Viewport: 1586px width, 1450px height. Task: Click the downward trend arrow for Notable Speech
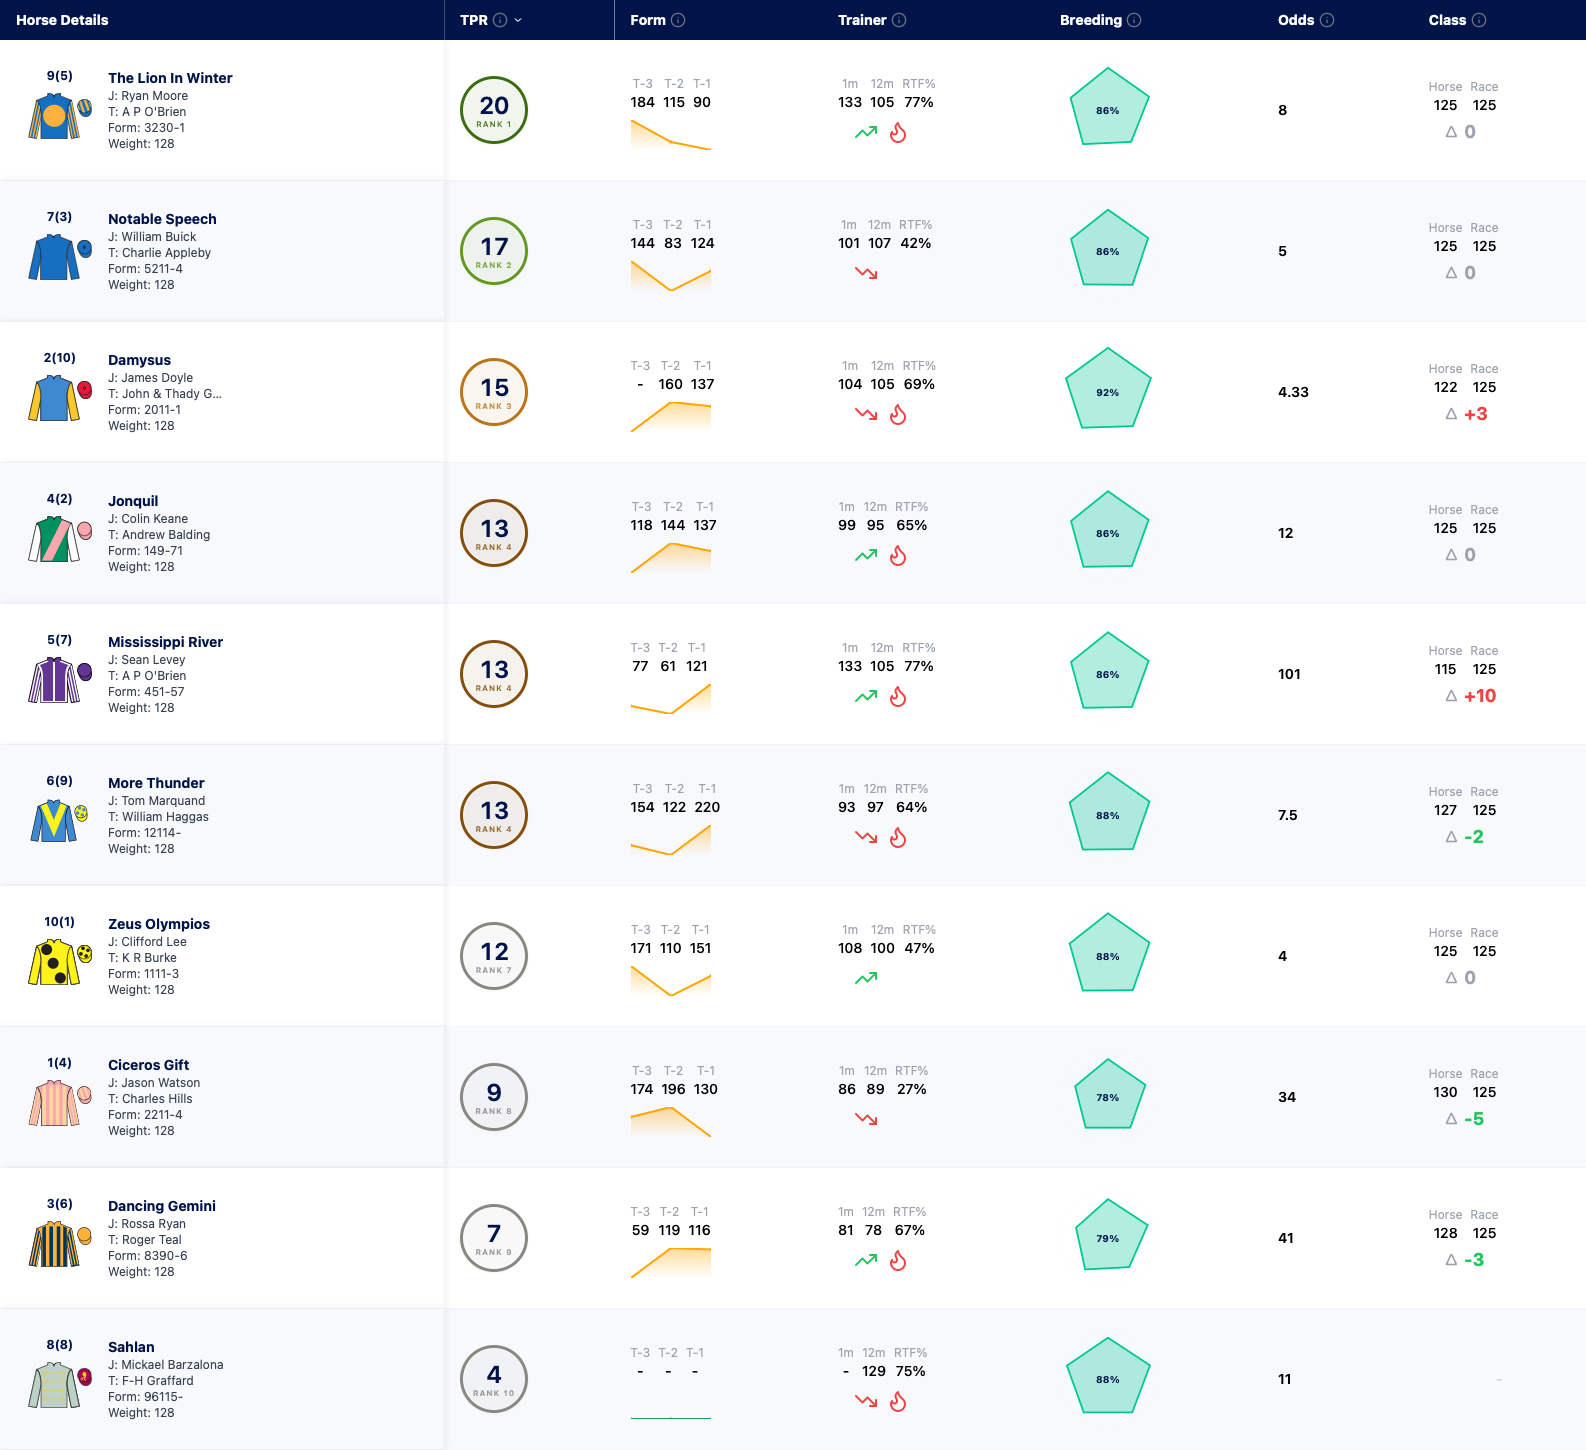[866, 273]
